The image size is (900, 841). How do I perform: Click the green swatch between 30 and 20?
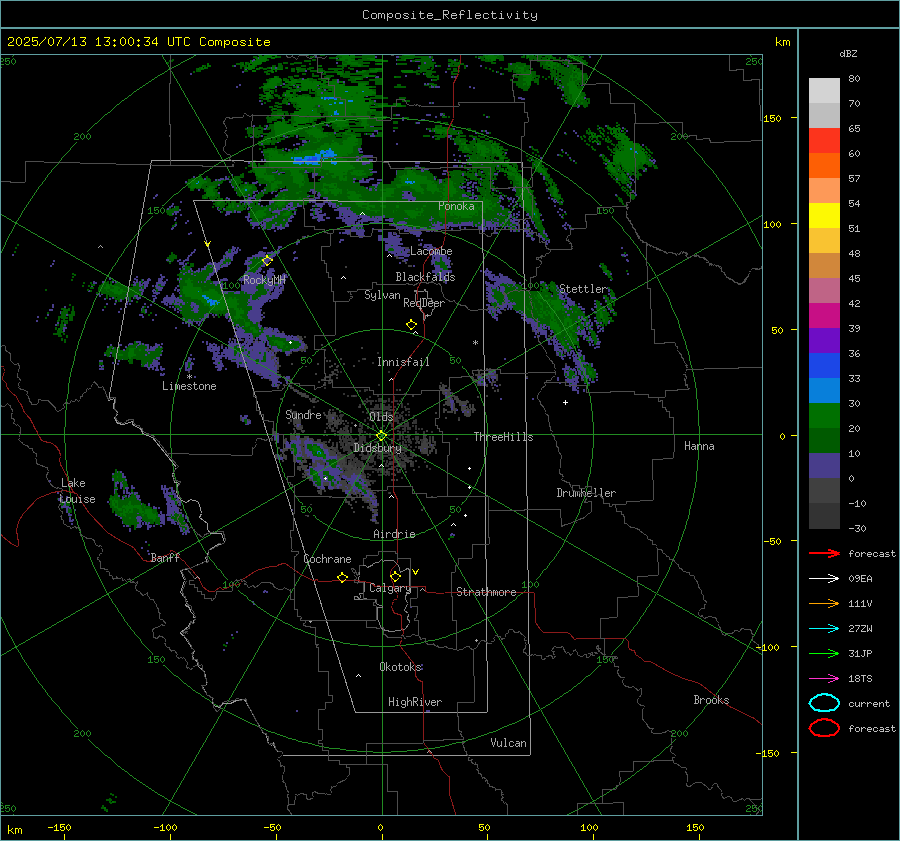[x=824, y=416]
